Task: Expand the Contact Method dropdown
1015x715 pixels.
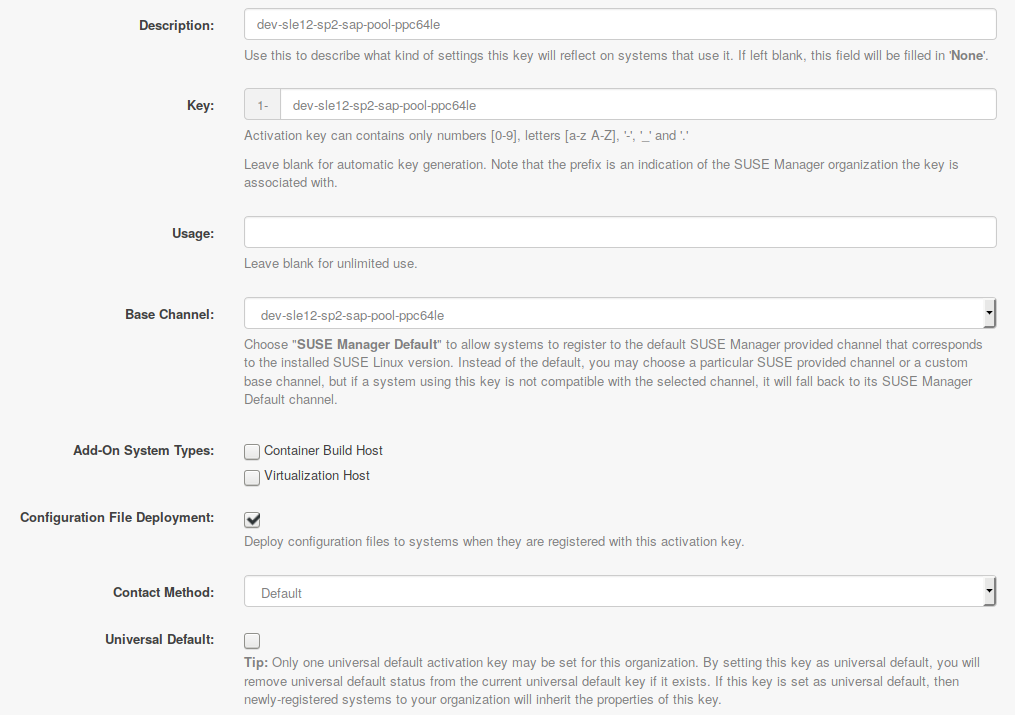Action: click(620, 592)
